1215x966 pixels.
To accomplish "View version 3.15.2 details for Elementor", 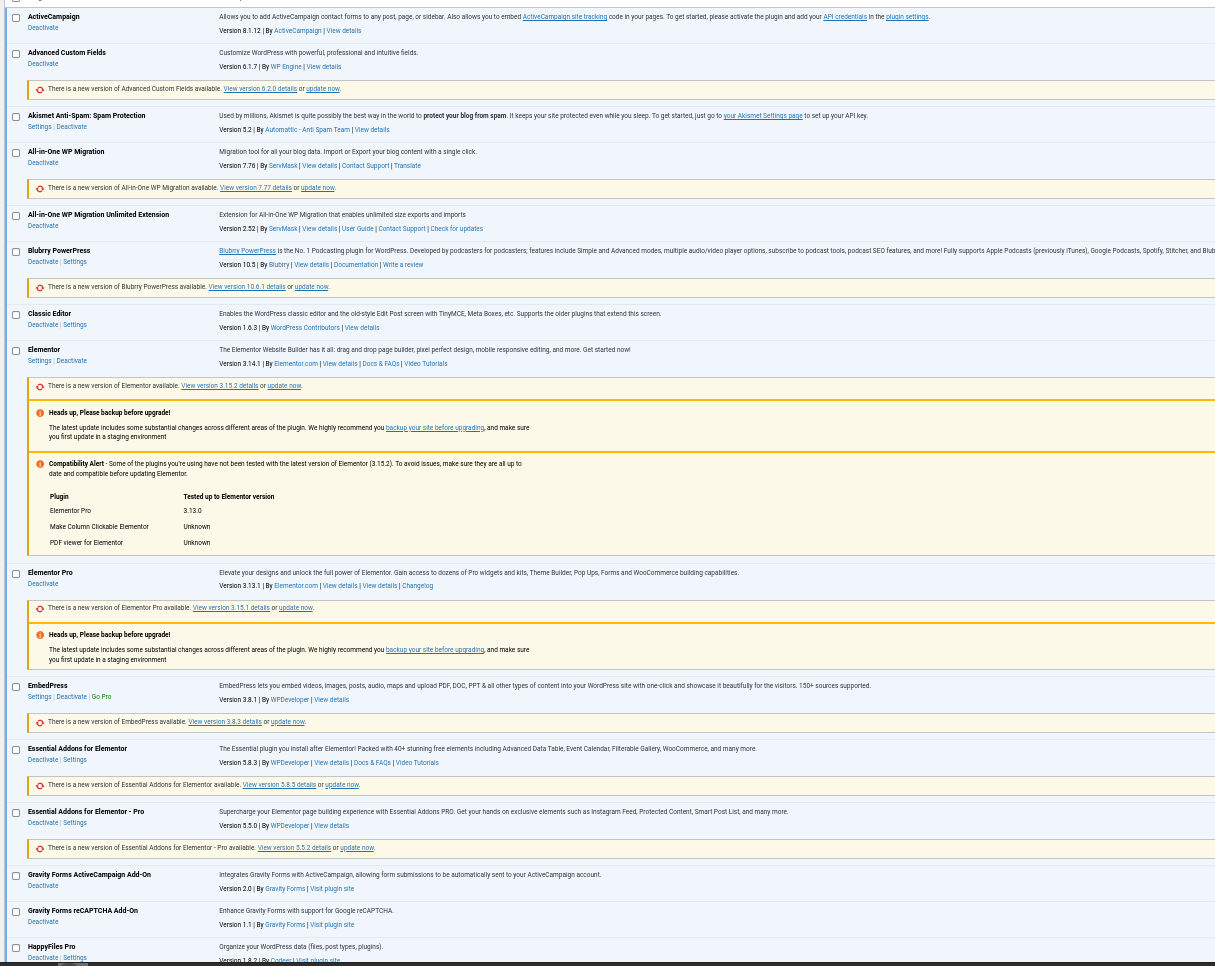I will [x=219, y=386].
